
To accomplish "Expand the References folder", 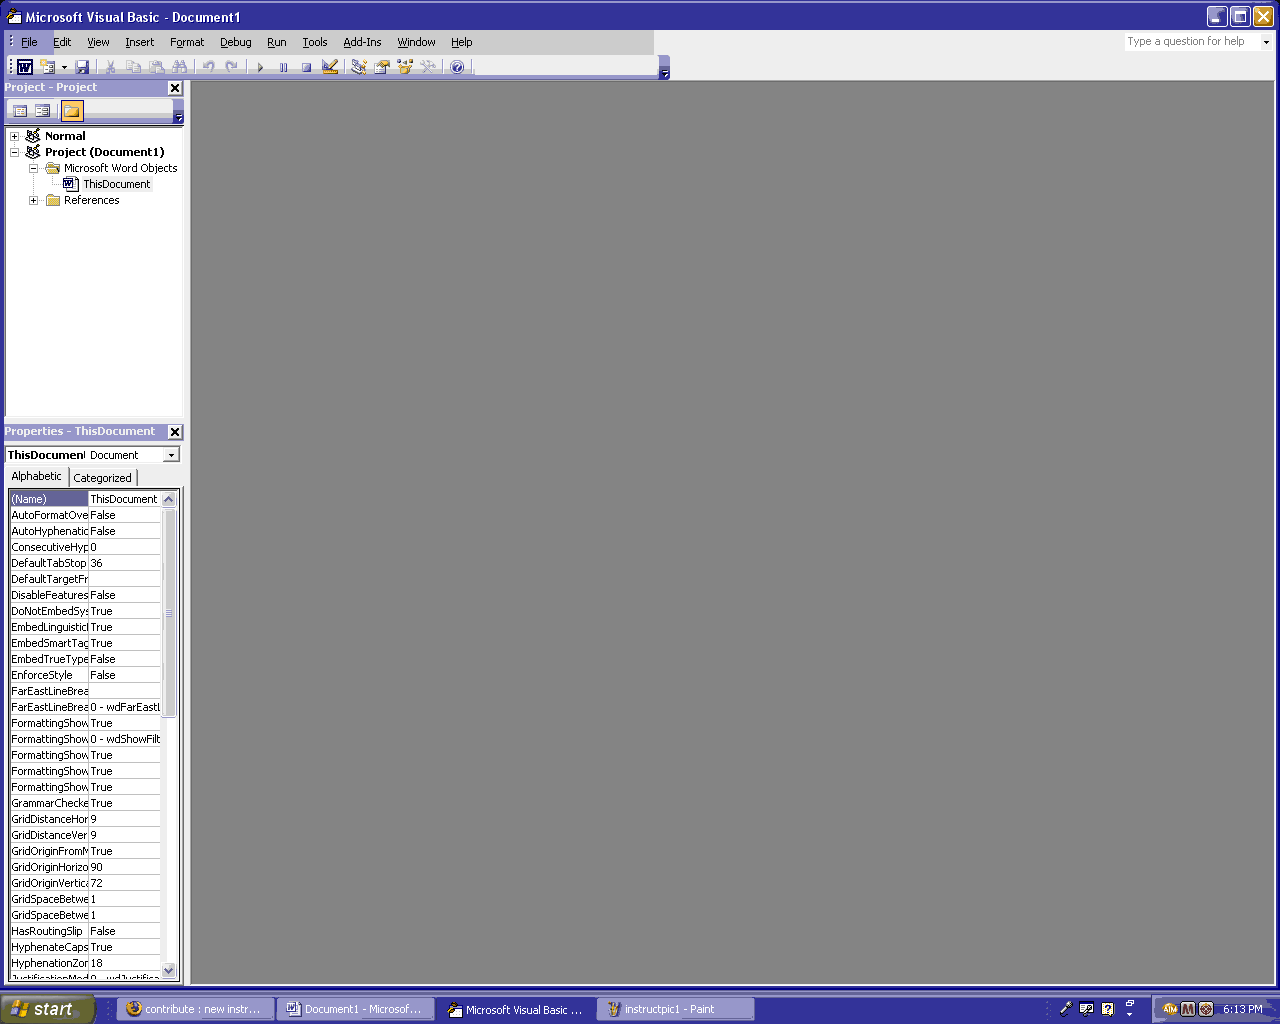I will click(33, 200).
